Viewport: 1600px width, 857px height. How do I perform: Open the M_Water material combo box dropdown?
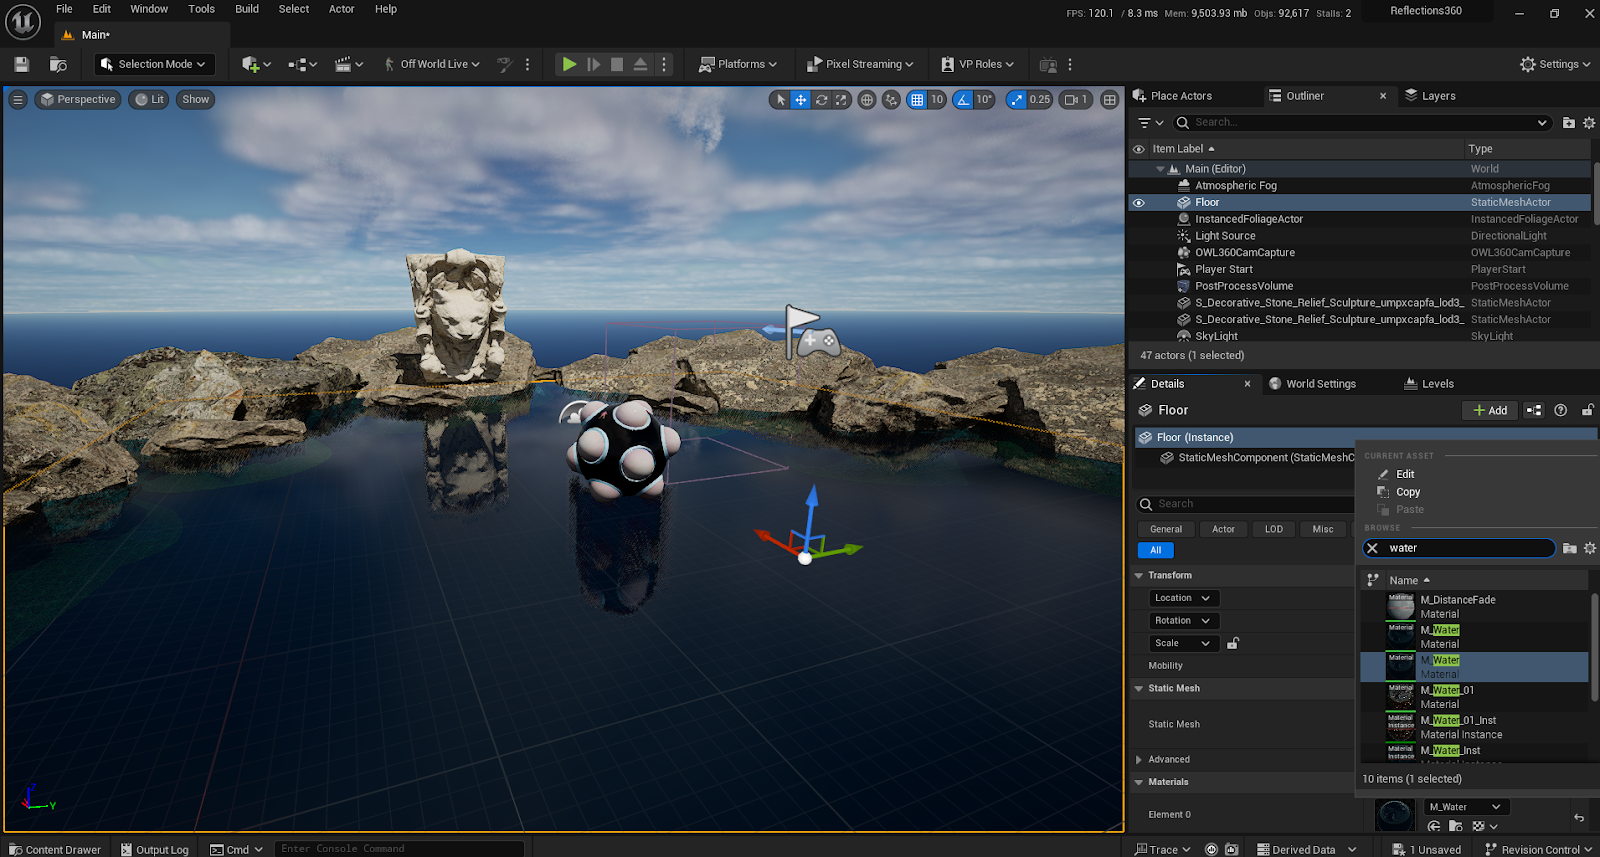[1466, 807]
